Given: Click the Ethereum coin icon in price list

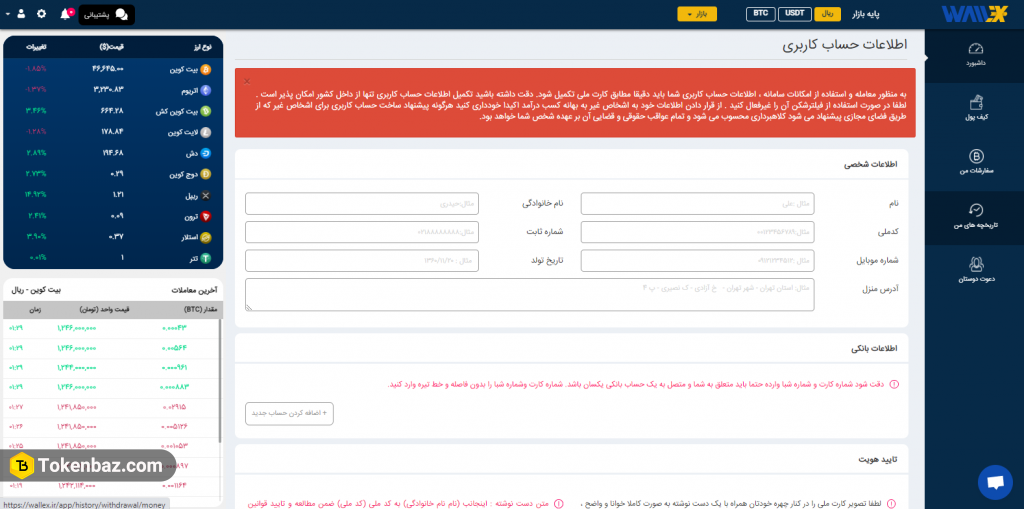Looking at the screenshot, I should pos(206,90).
